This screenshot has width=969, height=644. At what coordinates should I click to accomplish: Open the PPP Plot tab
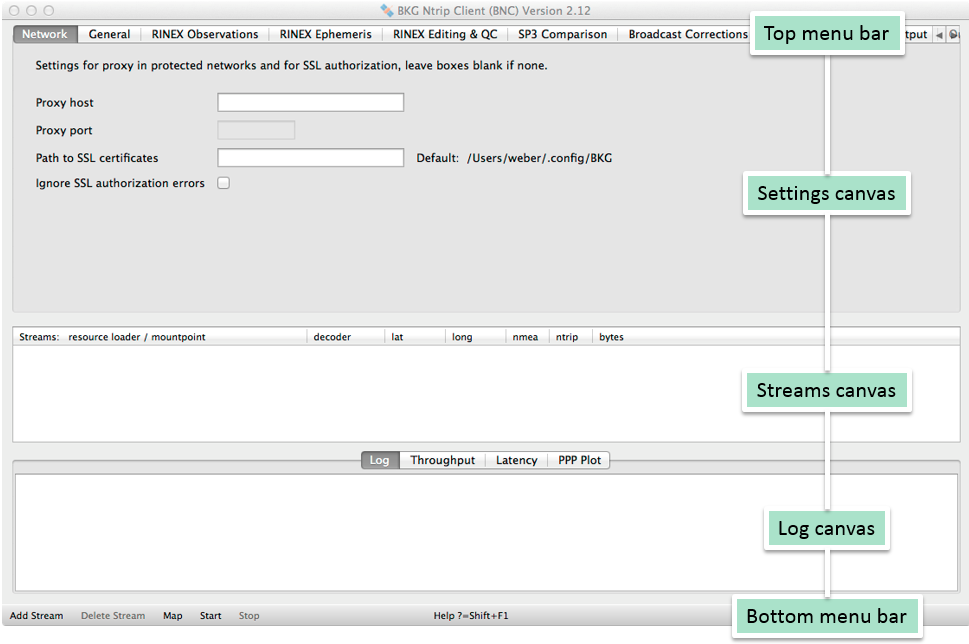click(x=580, y=460)
